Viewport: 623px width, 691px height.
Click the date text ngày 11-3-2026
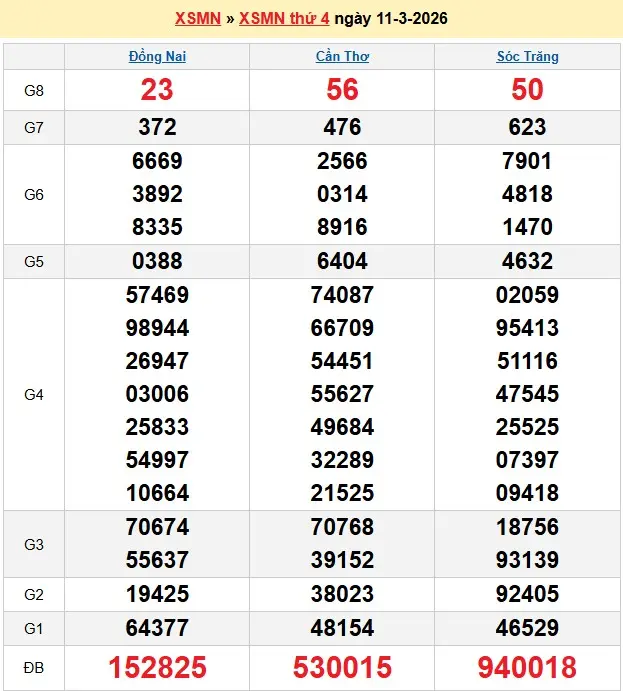click(x=390, y=18)
